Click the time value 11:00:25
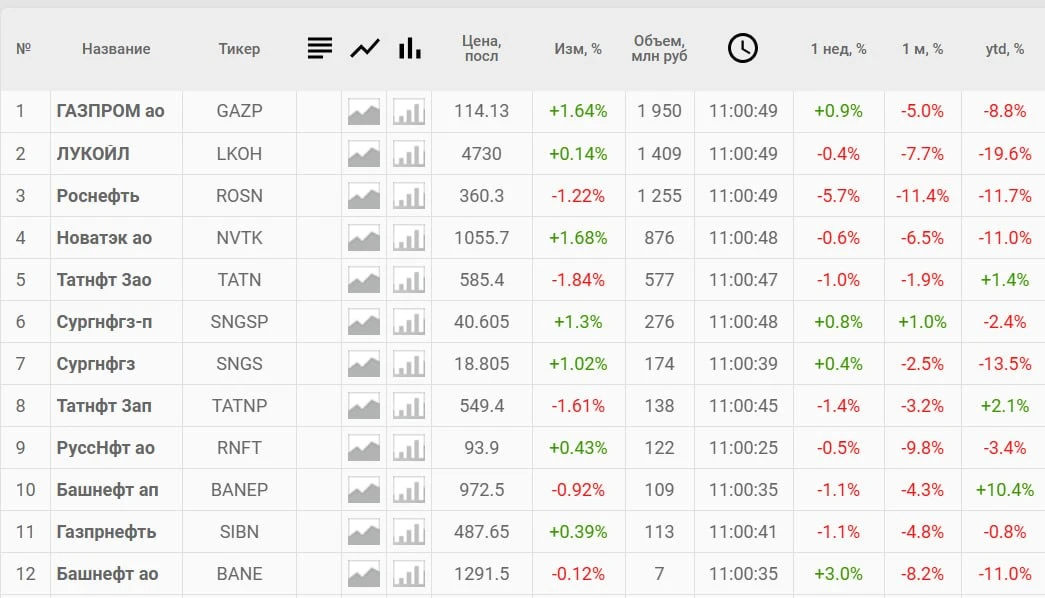 tap(743, 448)
